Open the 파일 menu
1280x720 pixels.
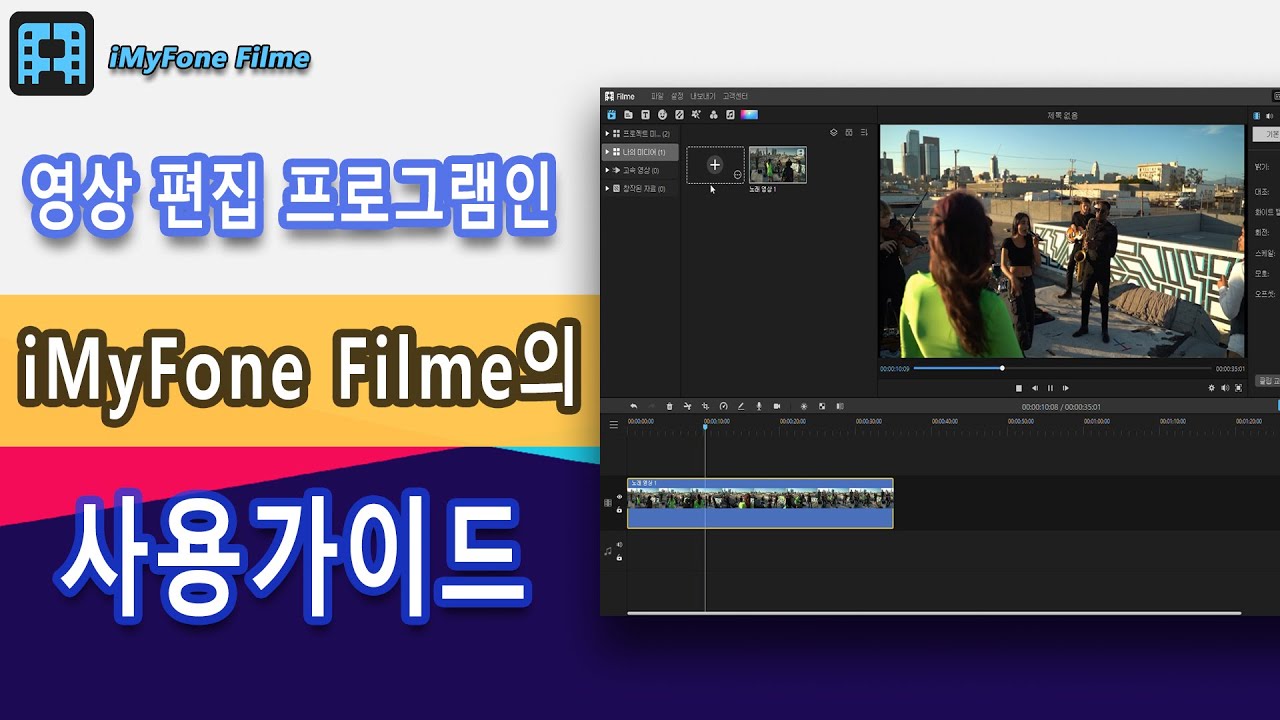pyautogui.click(x=657, y=96)
